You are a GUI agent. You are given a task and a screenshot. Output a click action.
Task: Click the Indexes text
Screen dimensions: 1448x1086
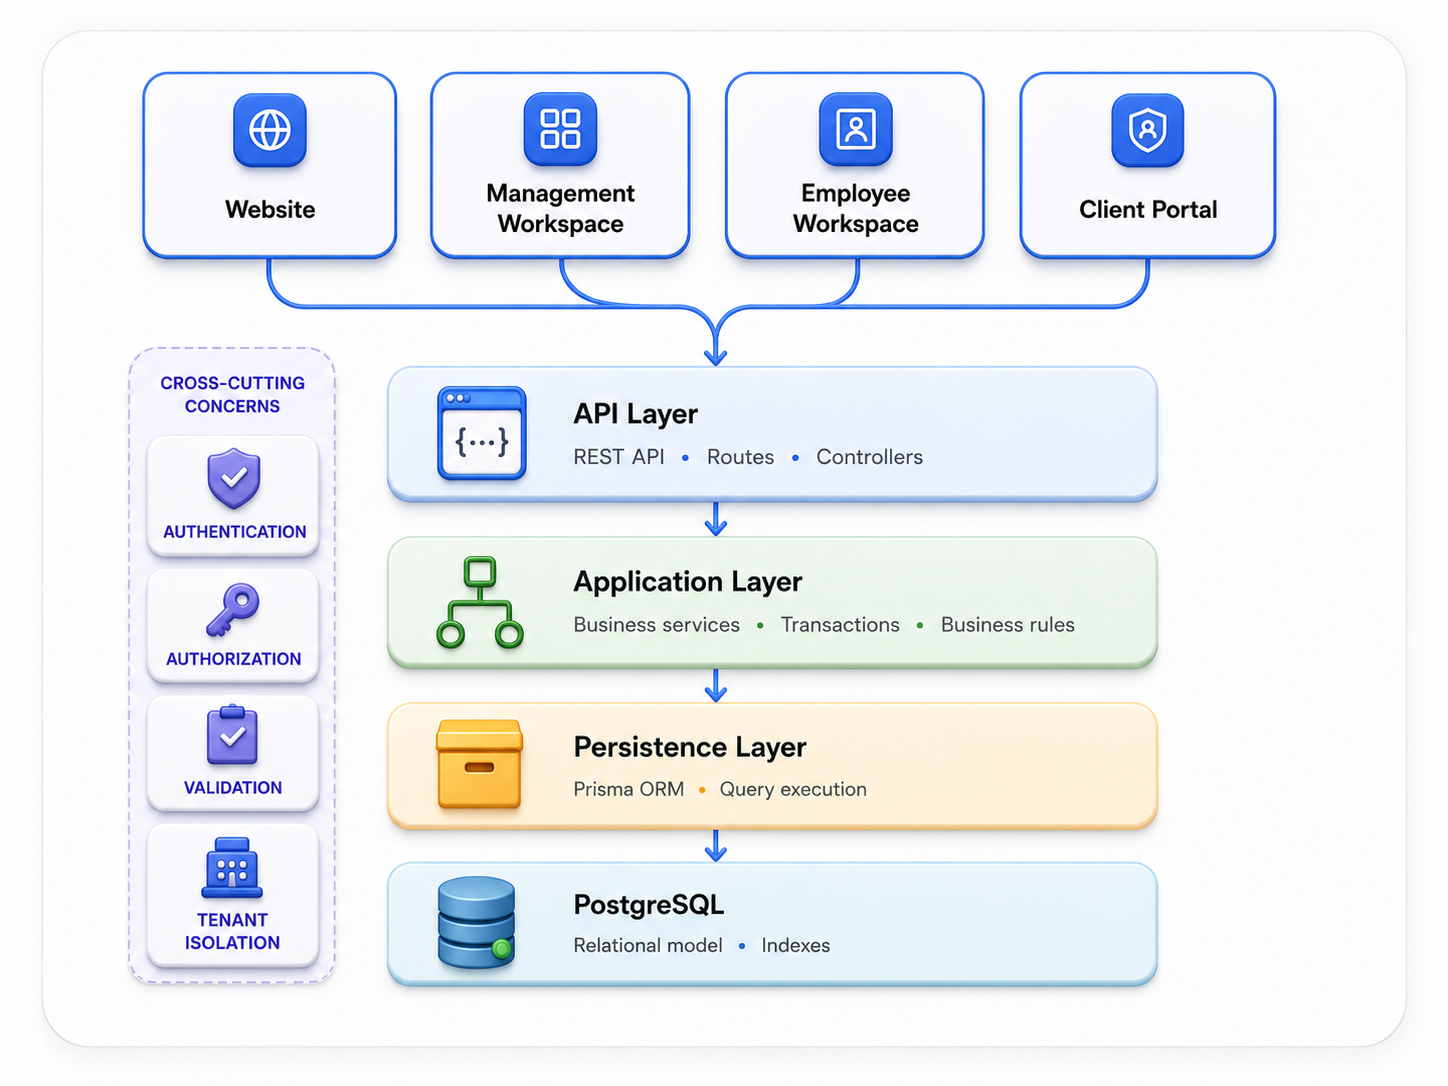coord(796,945)
